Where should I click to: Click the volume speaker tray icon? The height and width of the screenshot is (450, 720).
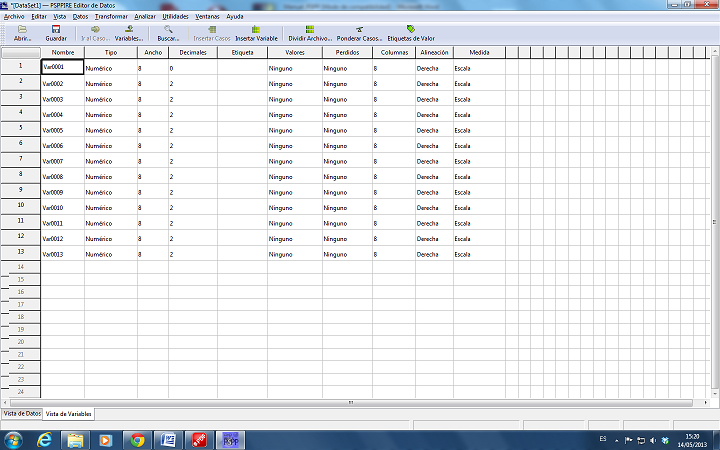[x=653, y=440]
